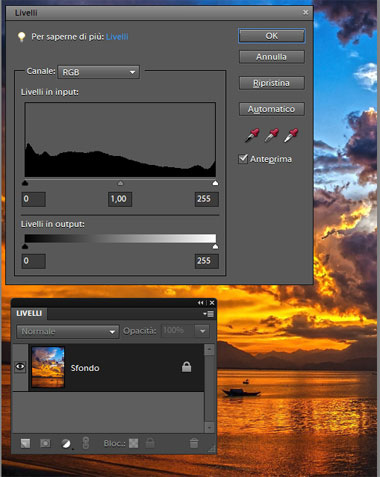Click the Annulla button

(272, 57)
